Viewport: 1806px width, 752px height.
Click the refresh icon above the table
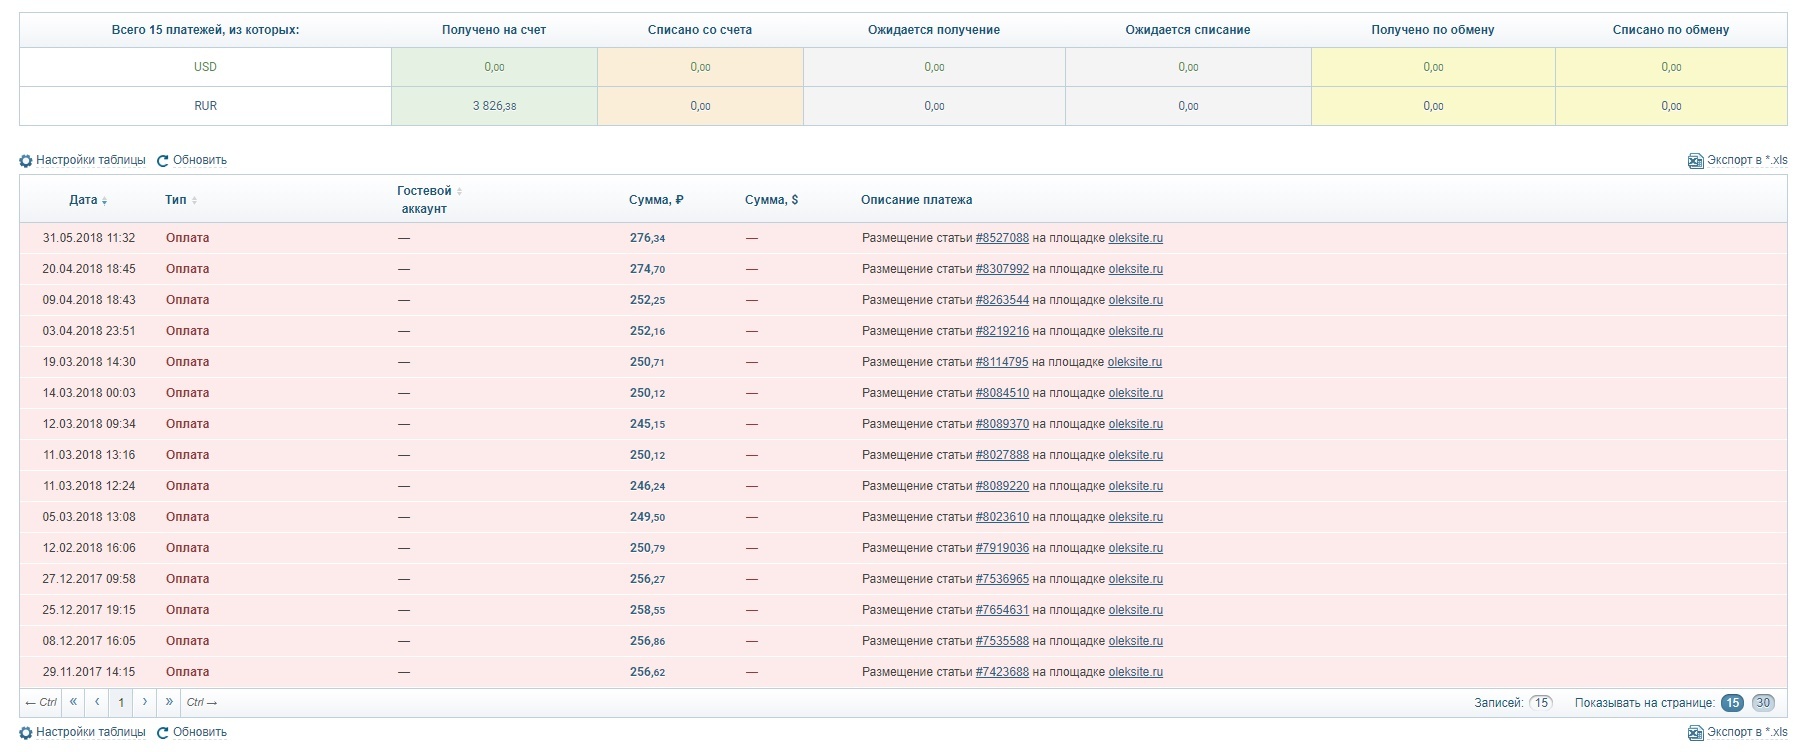(x=162, y=161)
